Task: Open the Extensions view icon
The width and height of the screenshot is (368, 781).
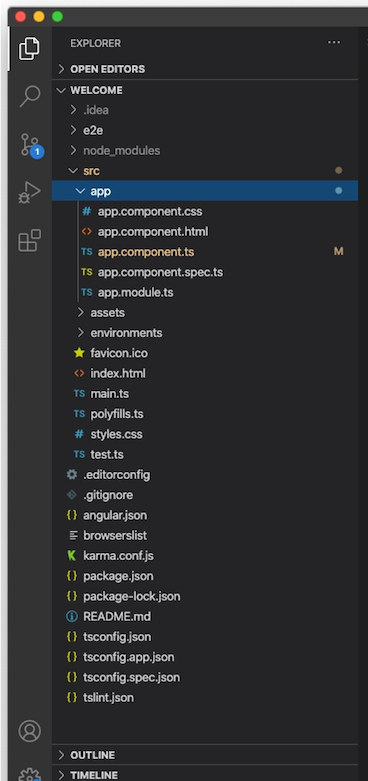Action: pyautogui.click(x=29, y=241)
